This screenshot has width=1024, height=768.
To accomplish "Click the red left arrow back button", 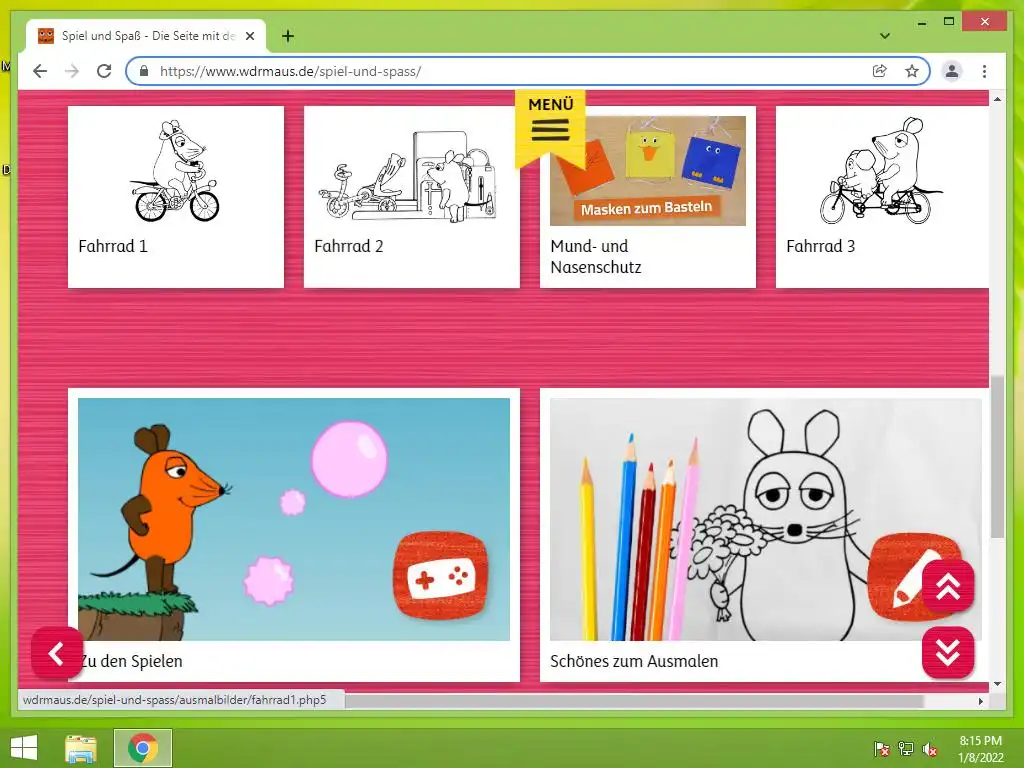I will [57, 653].
